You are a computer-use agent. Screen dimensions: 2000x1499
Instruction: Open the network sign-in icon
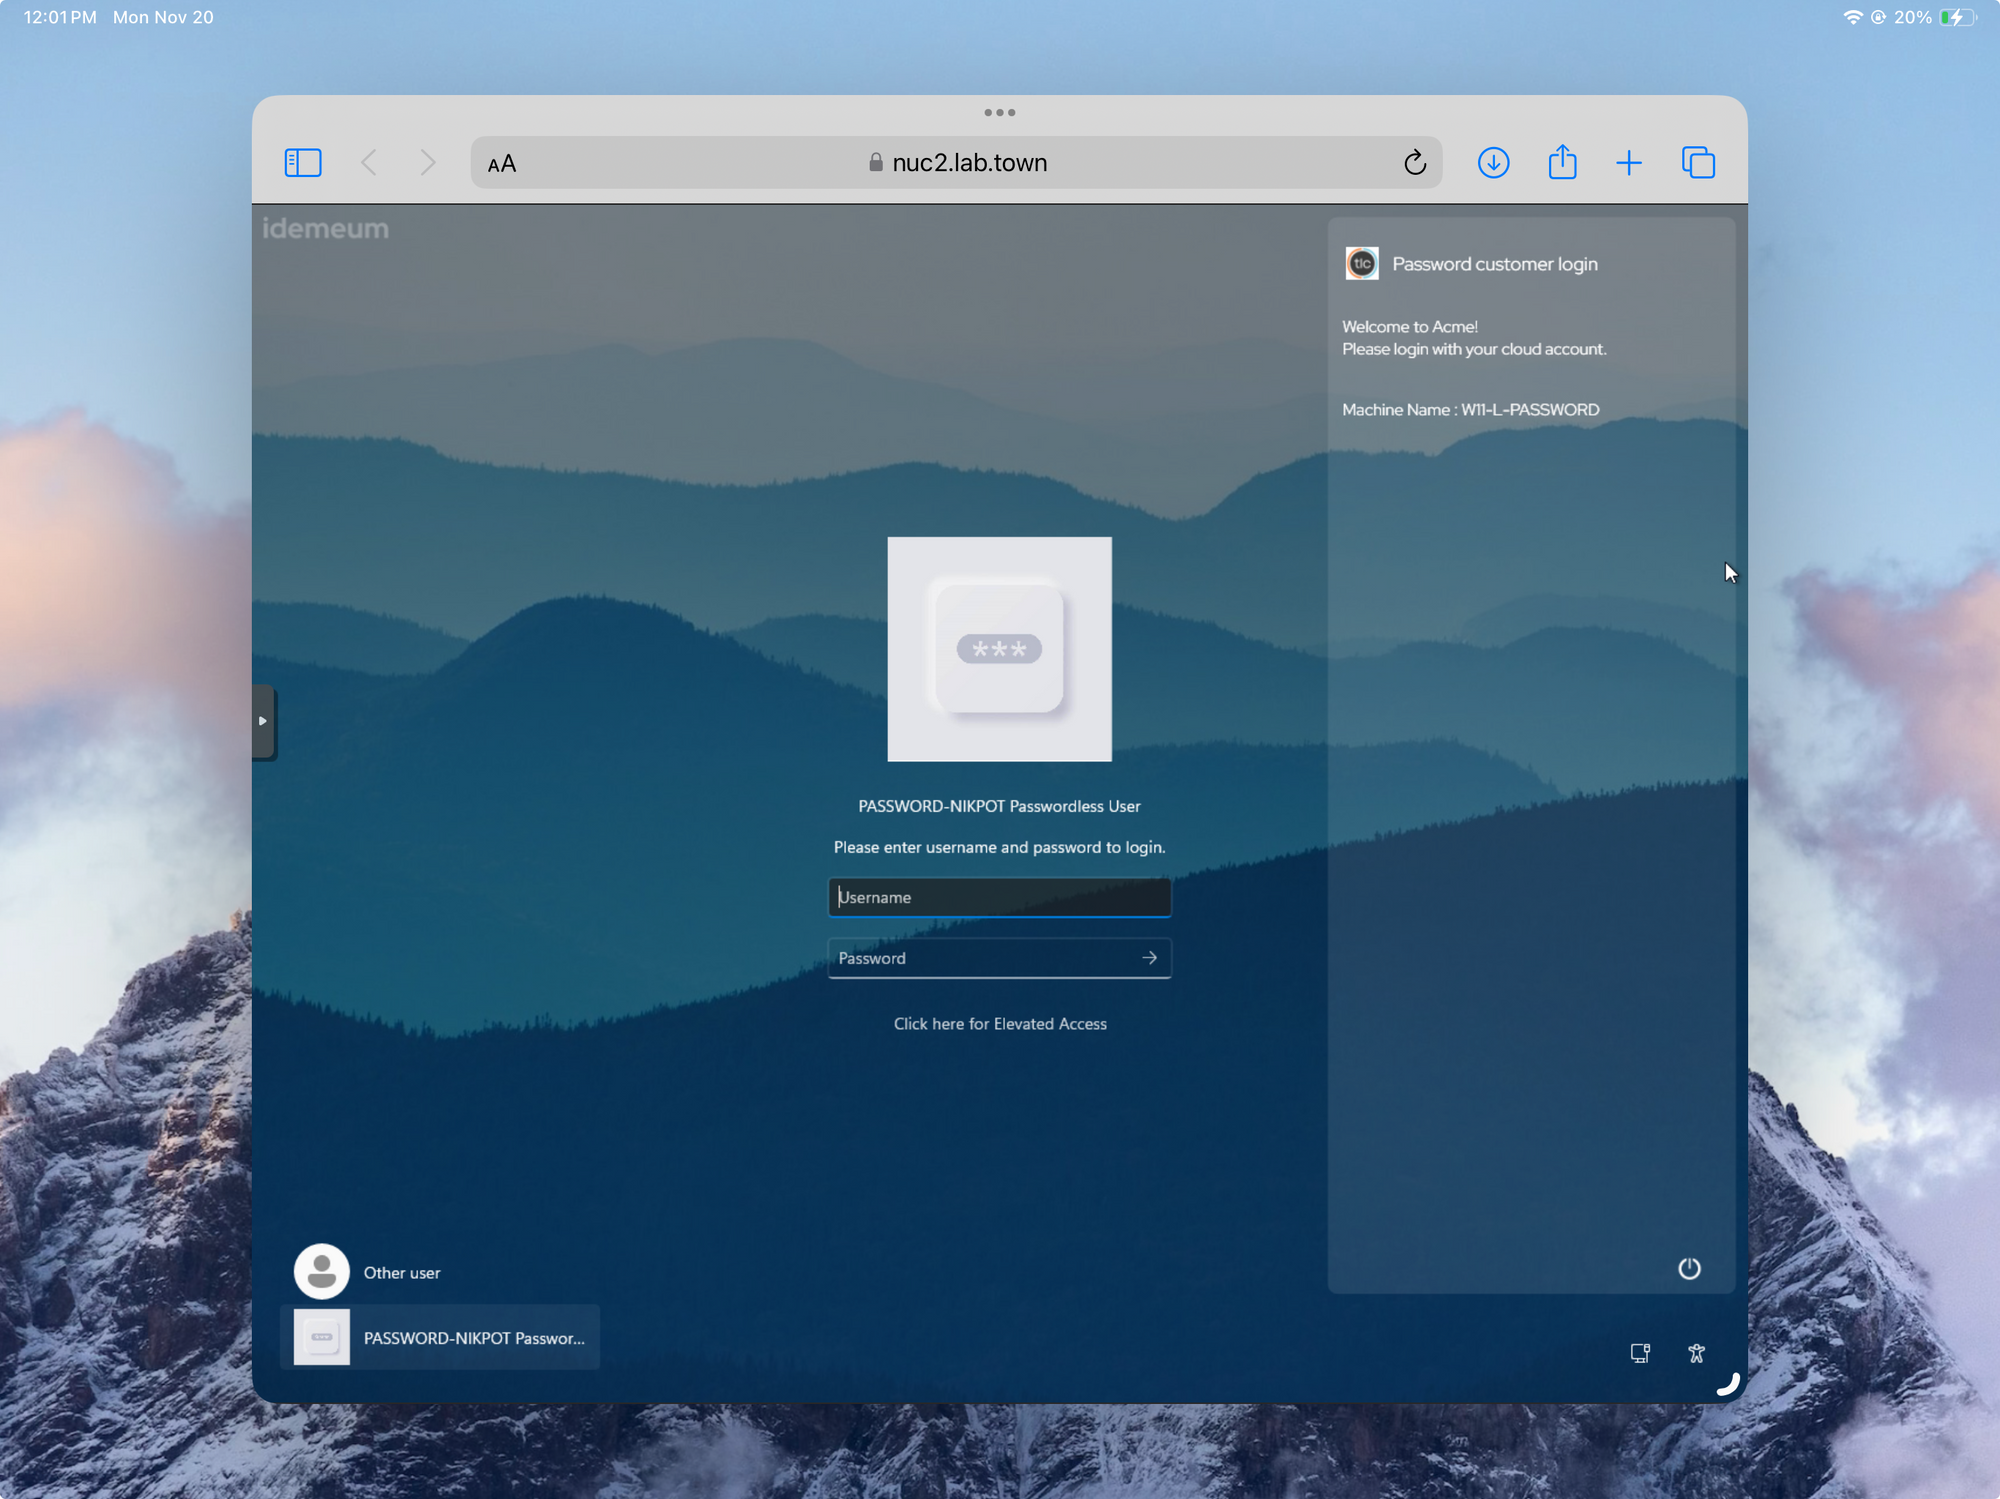pos(1640,1353)
